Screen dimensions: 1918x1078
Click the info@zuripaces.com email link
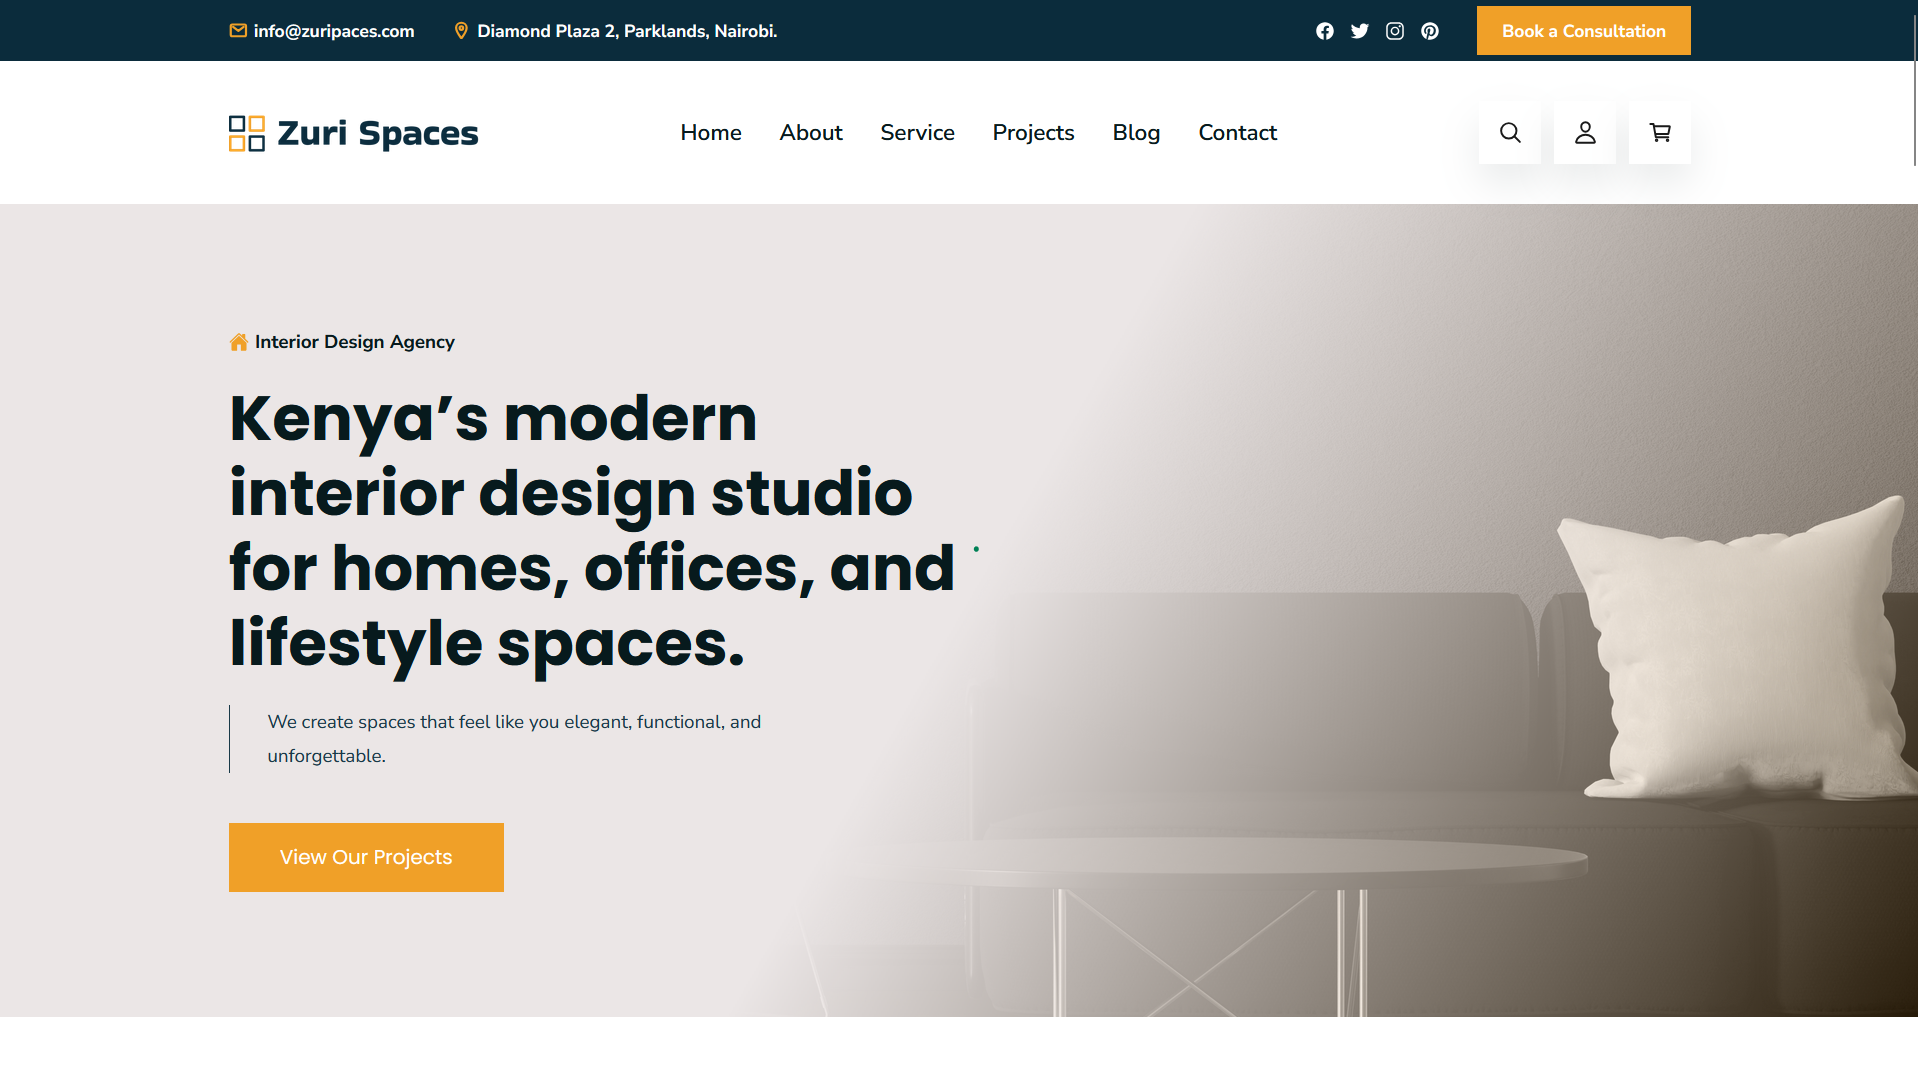(333, 31)
